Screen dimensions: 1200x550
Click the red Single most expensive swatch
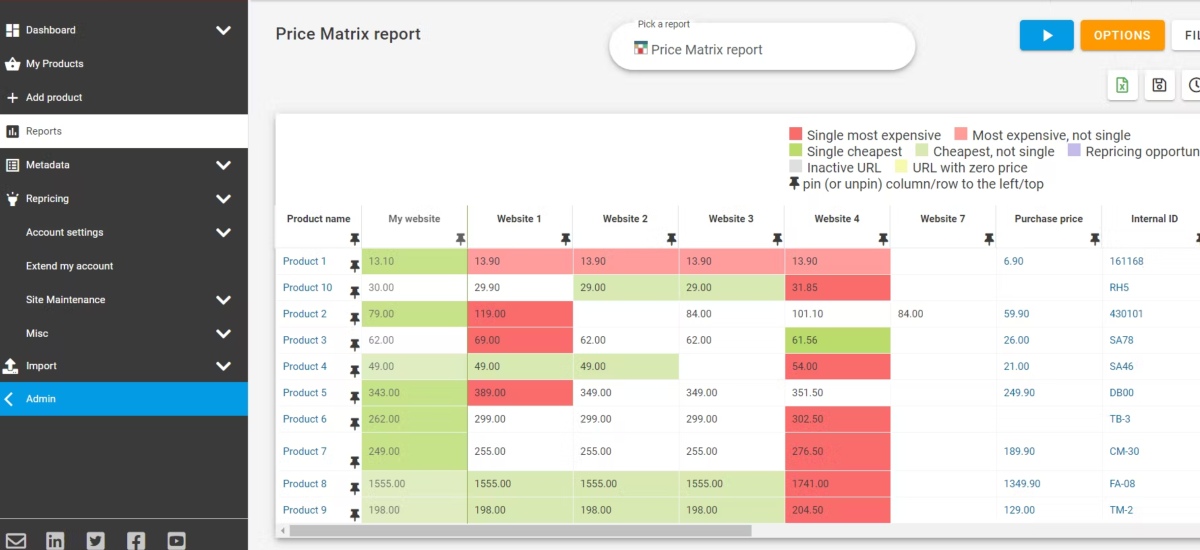pos(796,135)
